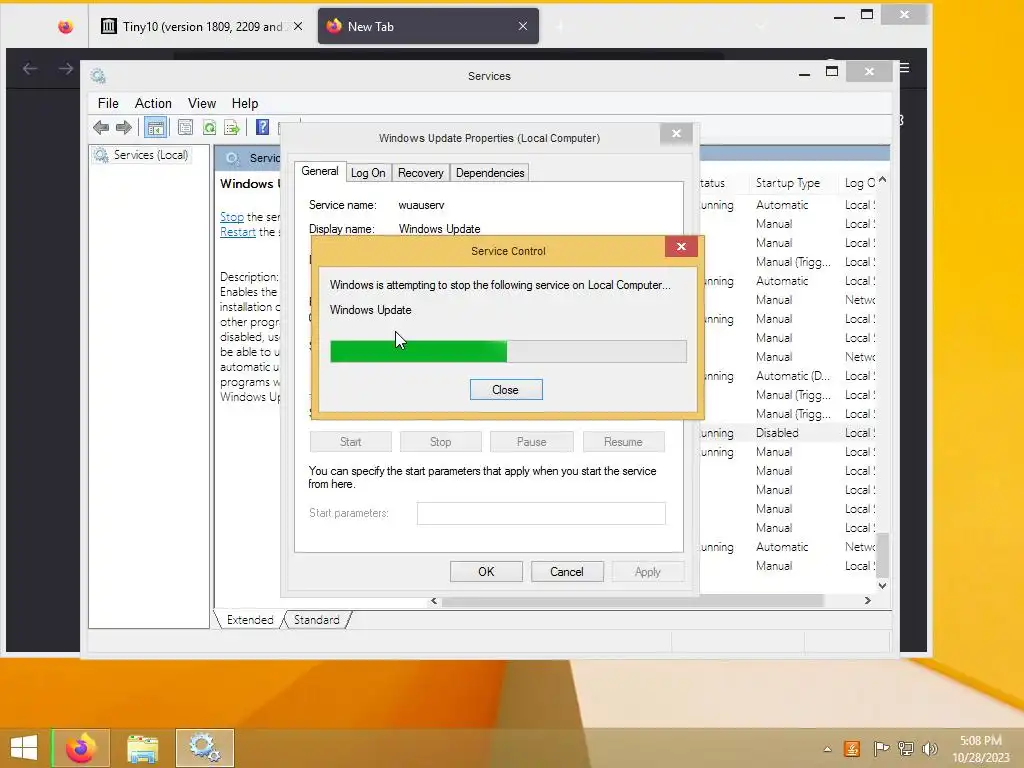The height and width of the screenshot is (768, 1024).
Task: Open the Properties toolbar icon in Services
Action: [x=185, y=127]
